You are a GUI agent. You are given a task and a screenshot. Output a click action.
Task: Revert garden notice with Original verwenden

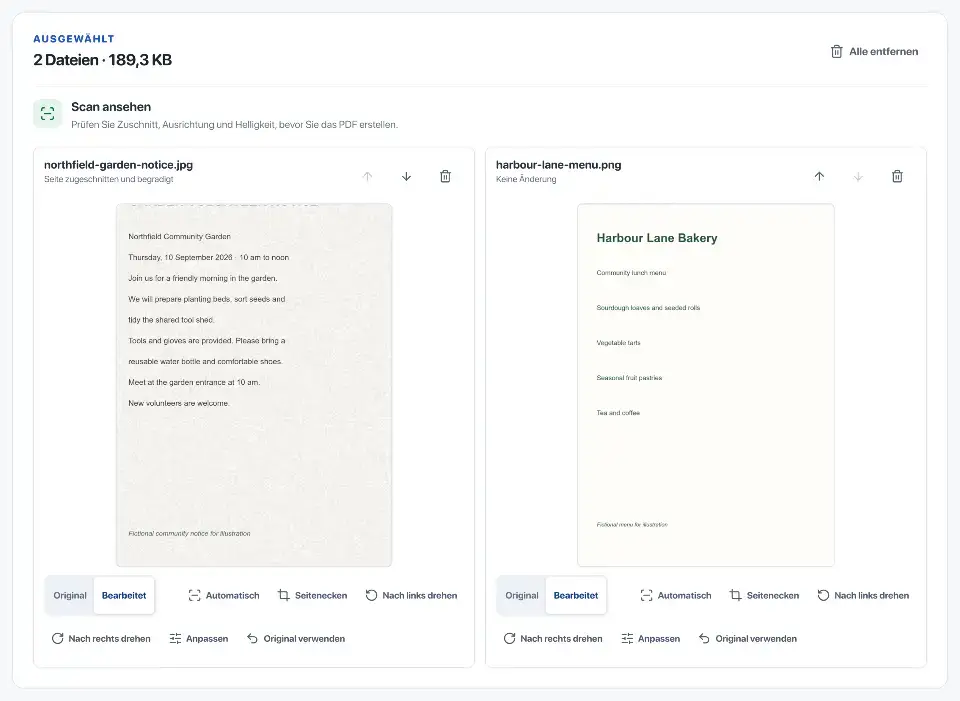click(296, 639)
